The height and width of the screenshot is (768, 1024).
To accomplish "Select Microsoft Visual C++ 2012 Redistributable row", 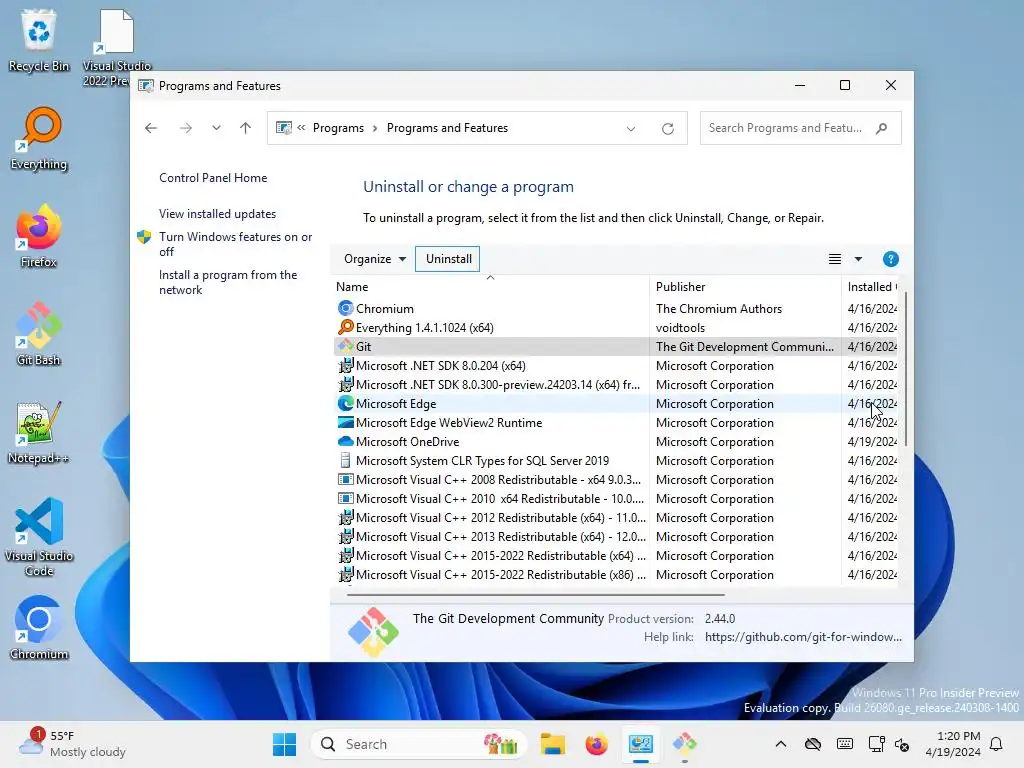I will 616,517.
